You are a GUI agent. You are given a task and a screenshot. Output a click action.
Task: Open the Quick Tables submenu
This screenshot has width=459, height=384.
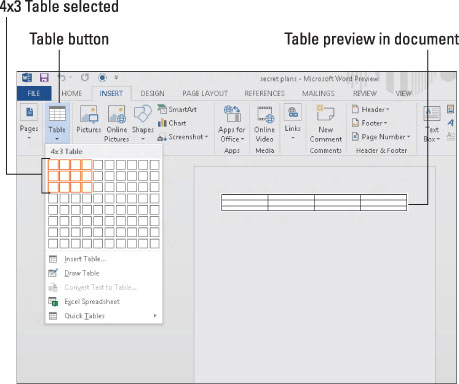(x=103, y=316)
